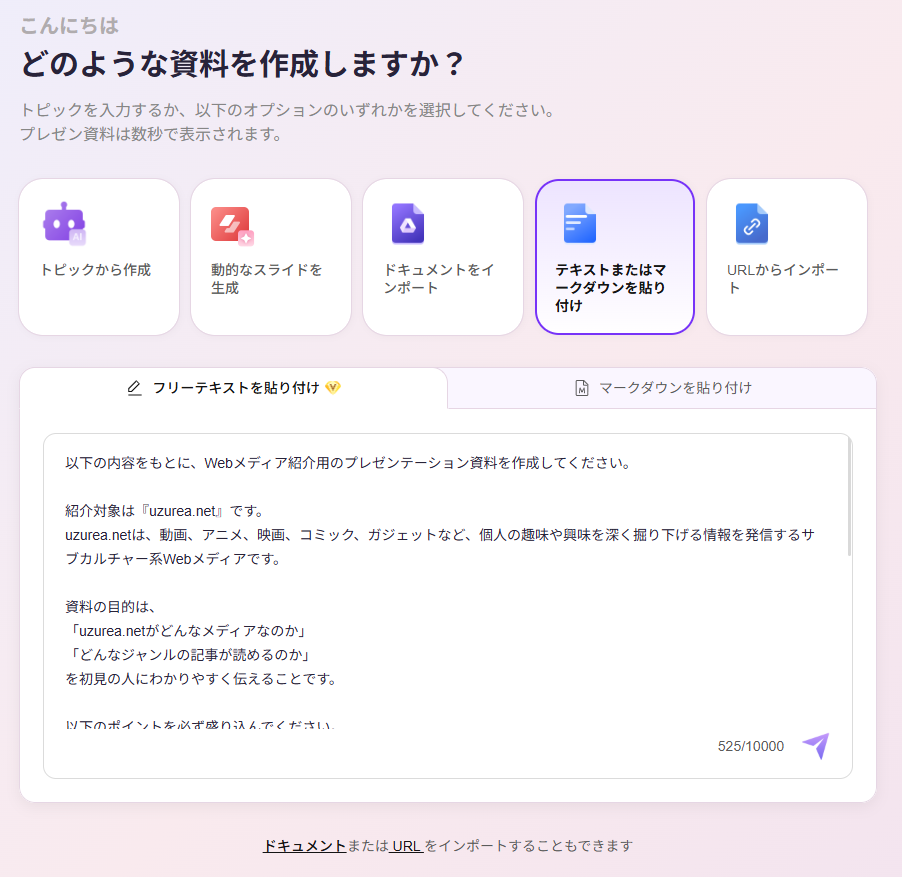902x877 pixels.
Task: Select the フリーテキストを貼り付け tab
Action: click(236, 388)
